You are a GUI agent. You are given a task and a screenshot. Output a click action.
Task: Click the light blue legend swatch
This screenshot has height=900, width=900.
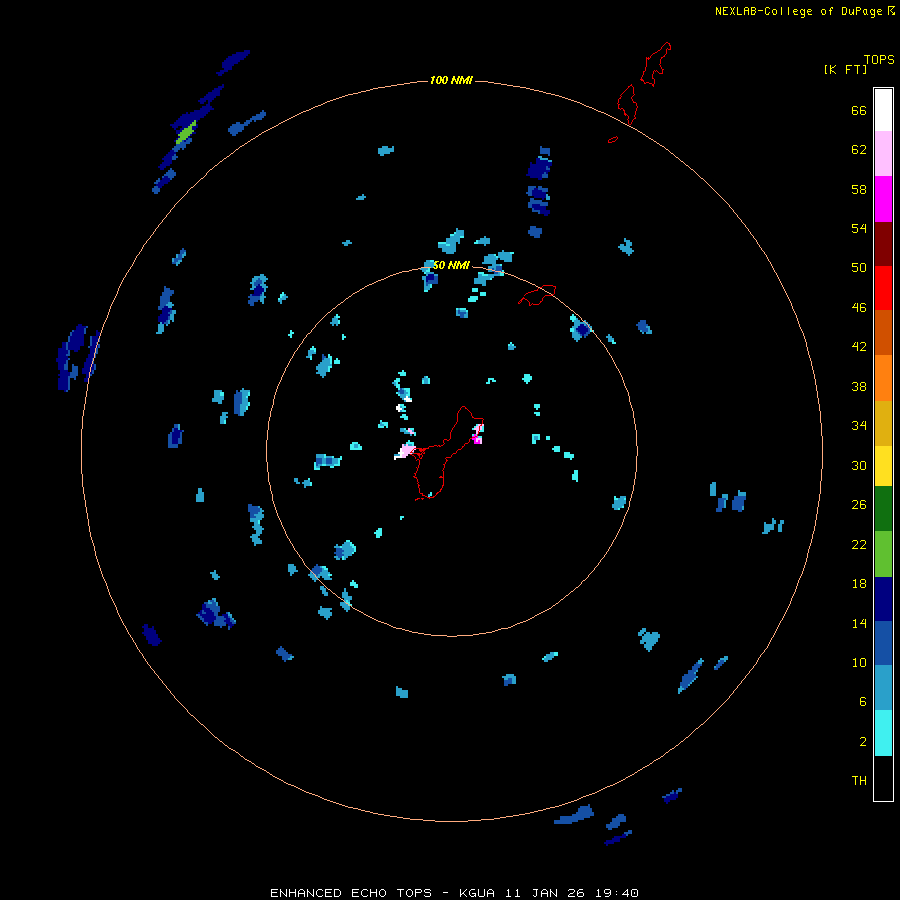pyautogui.click(x=883, y=687)
